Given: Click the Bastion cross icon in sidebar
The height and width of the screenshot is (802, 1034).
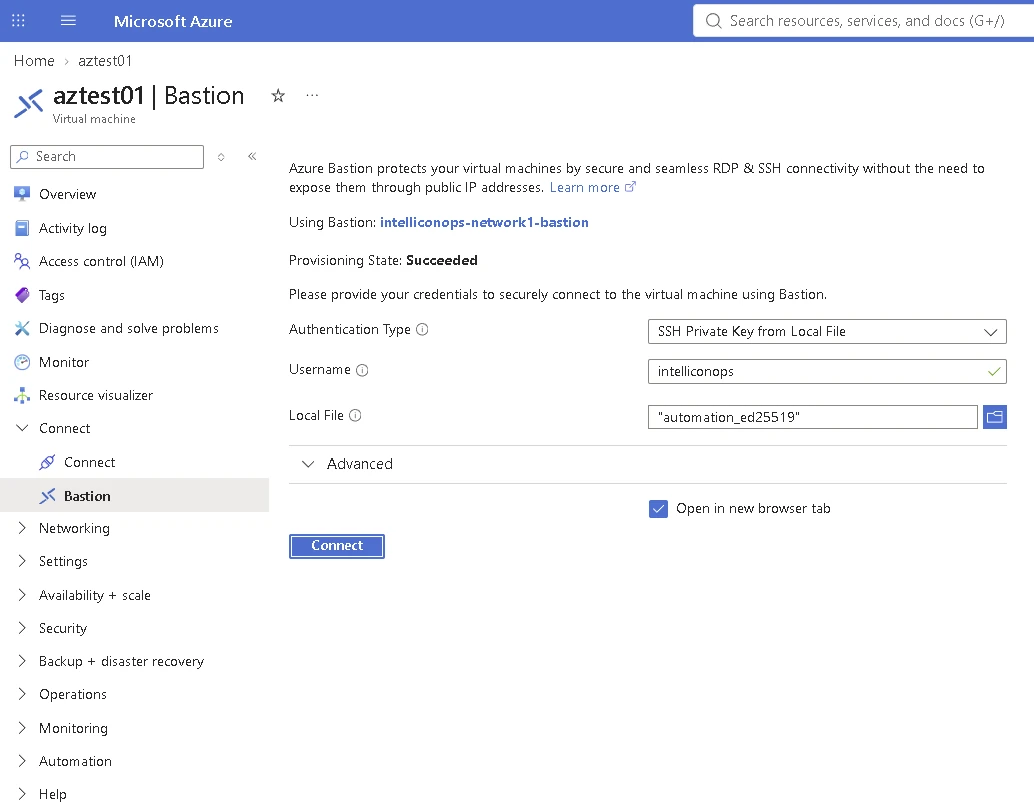Looking at the screenshot, I should pyautogui.click(x=47, y=496).
